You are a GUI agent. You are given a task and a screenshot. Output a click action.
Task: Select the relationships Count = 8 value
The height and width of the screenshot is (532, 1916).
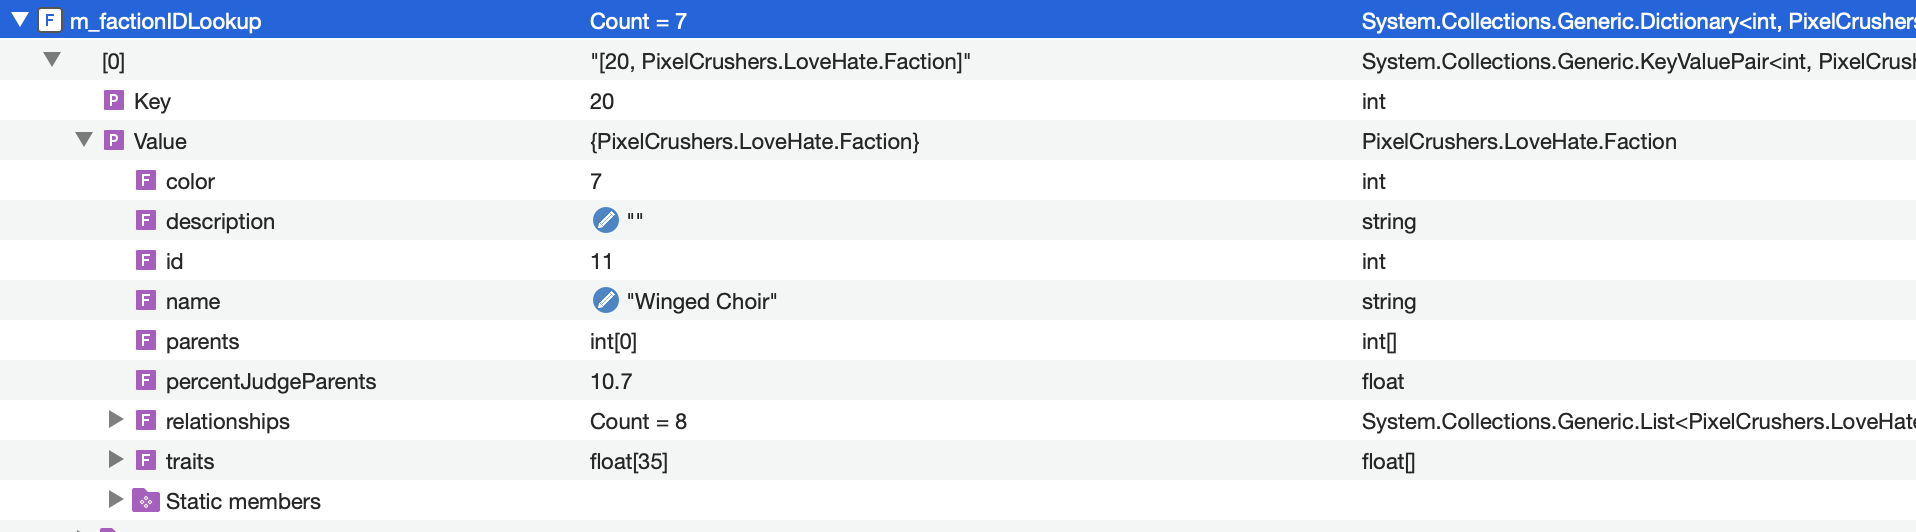pos(638,421)
